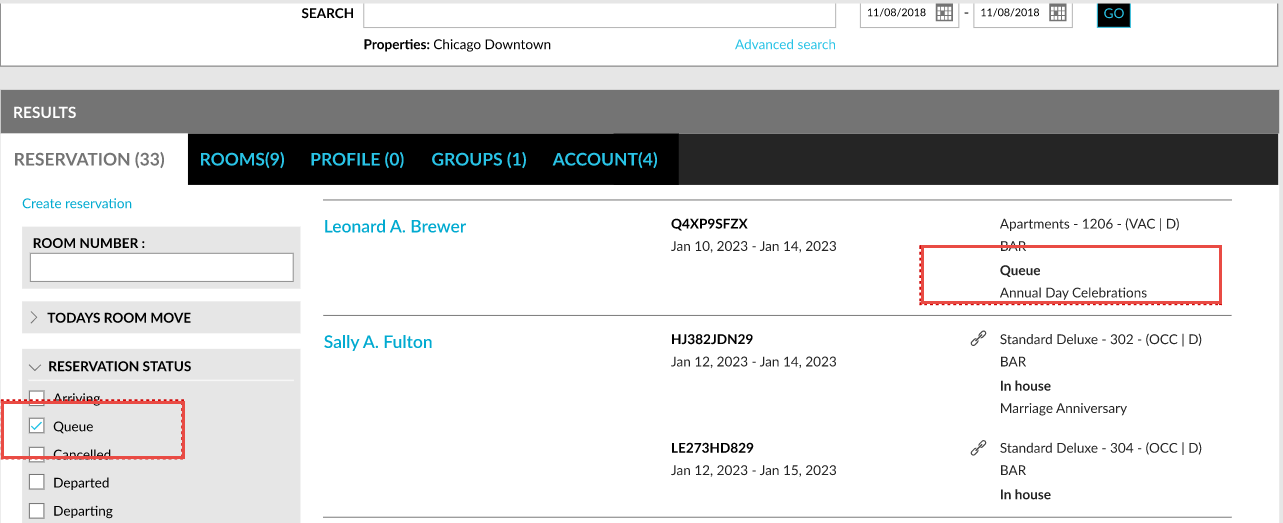Click the Results section header
This screenshot has width=1283, height=523.
(x=640, y=112)
